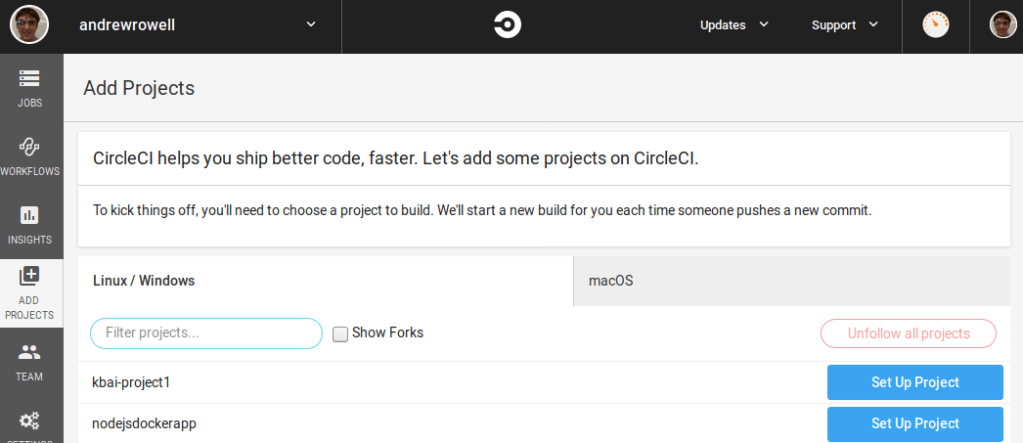
Task: Select the Linux / Windows tab
Action: (x=325, y=281)
